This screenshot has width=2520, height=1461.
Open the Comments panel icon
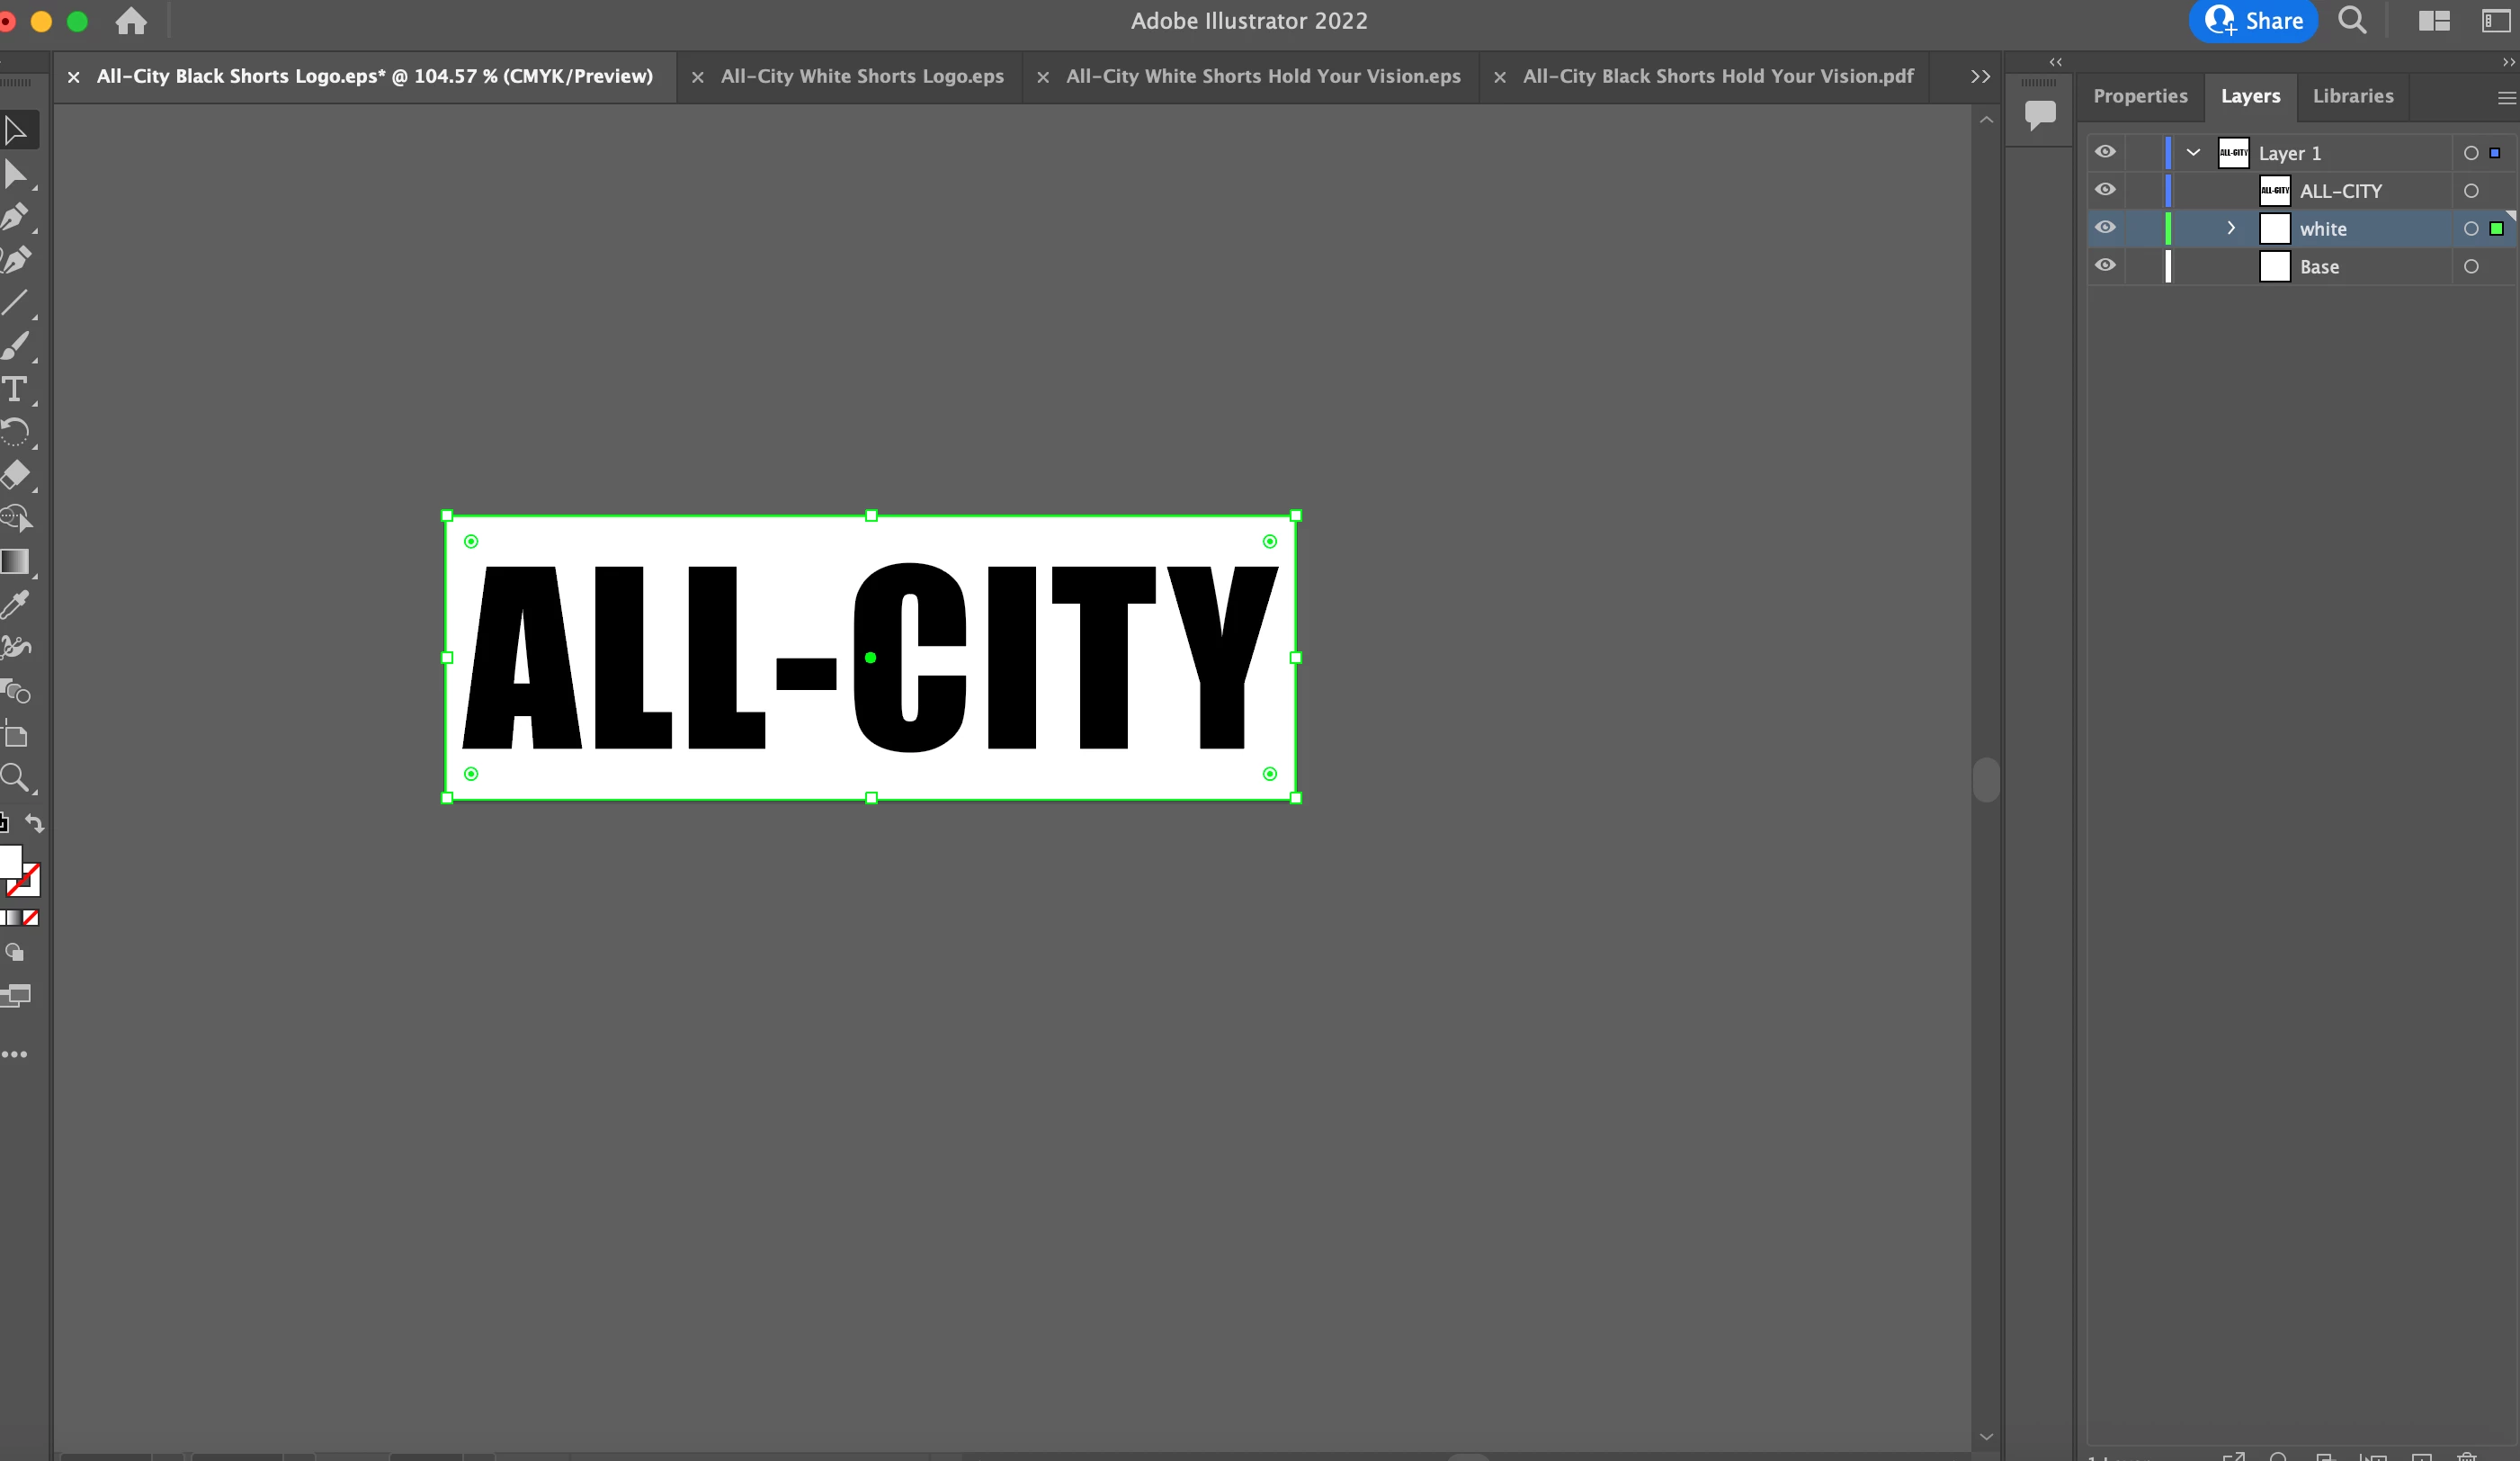tap(2040, 114)
